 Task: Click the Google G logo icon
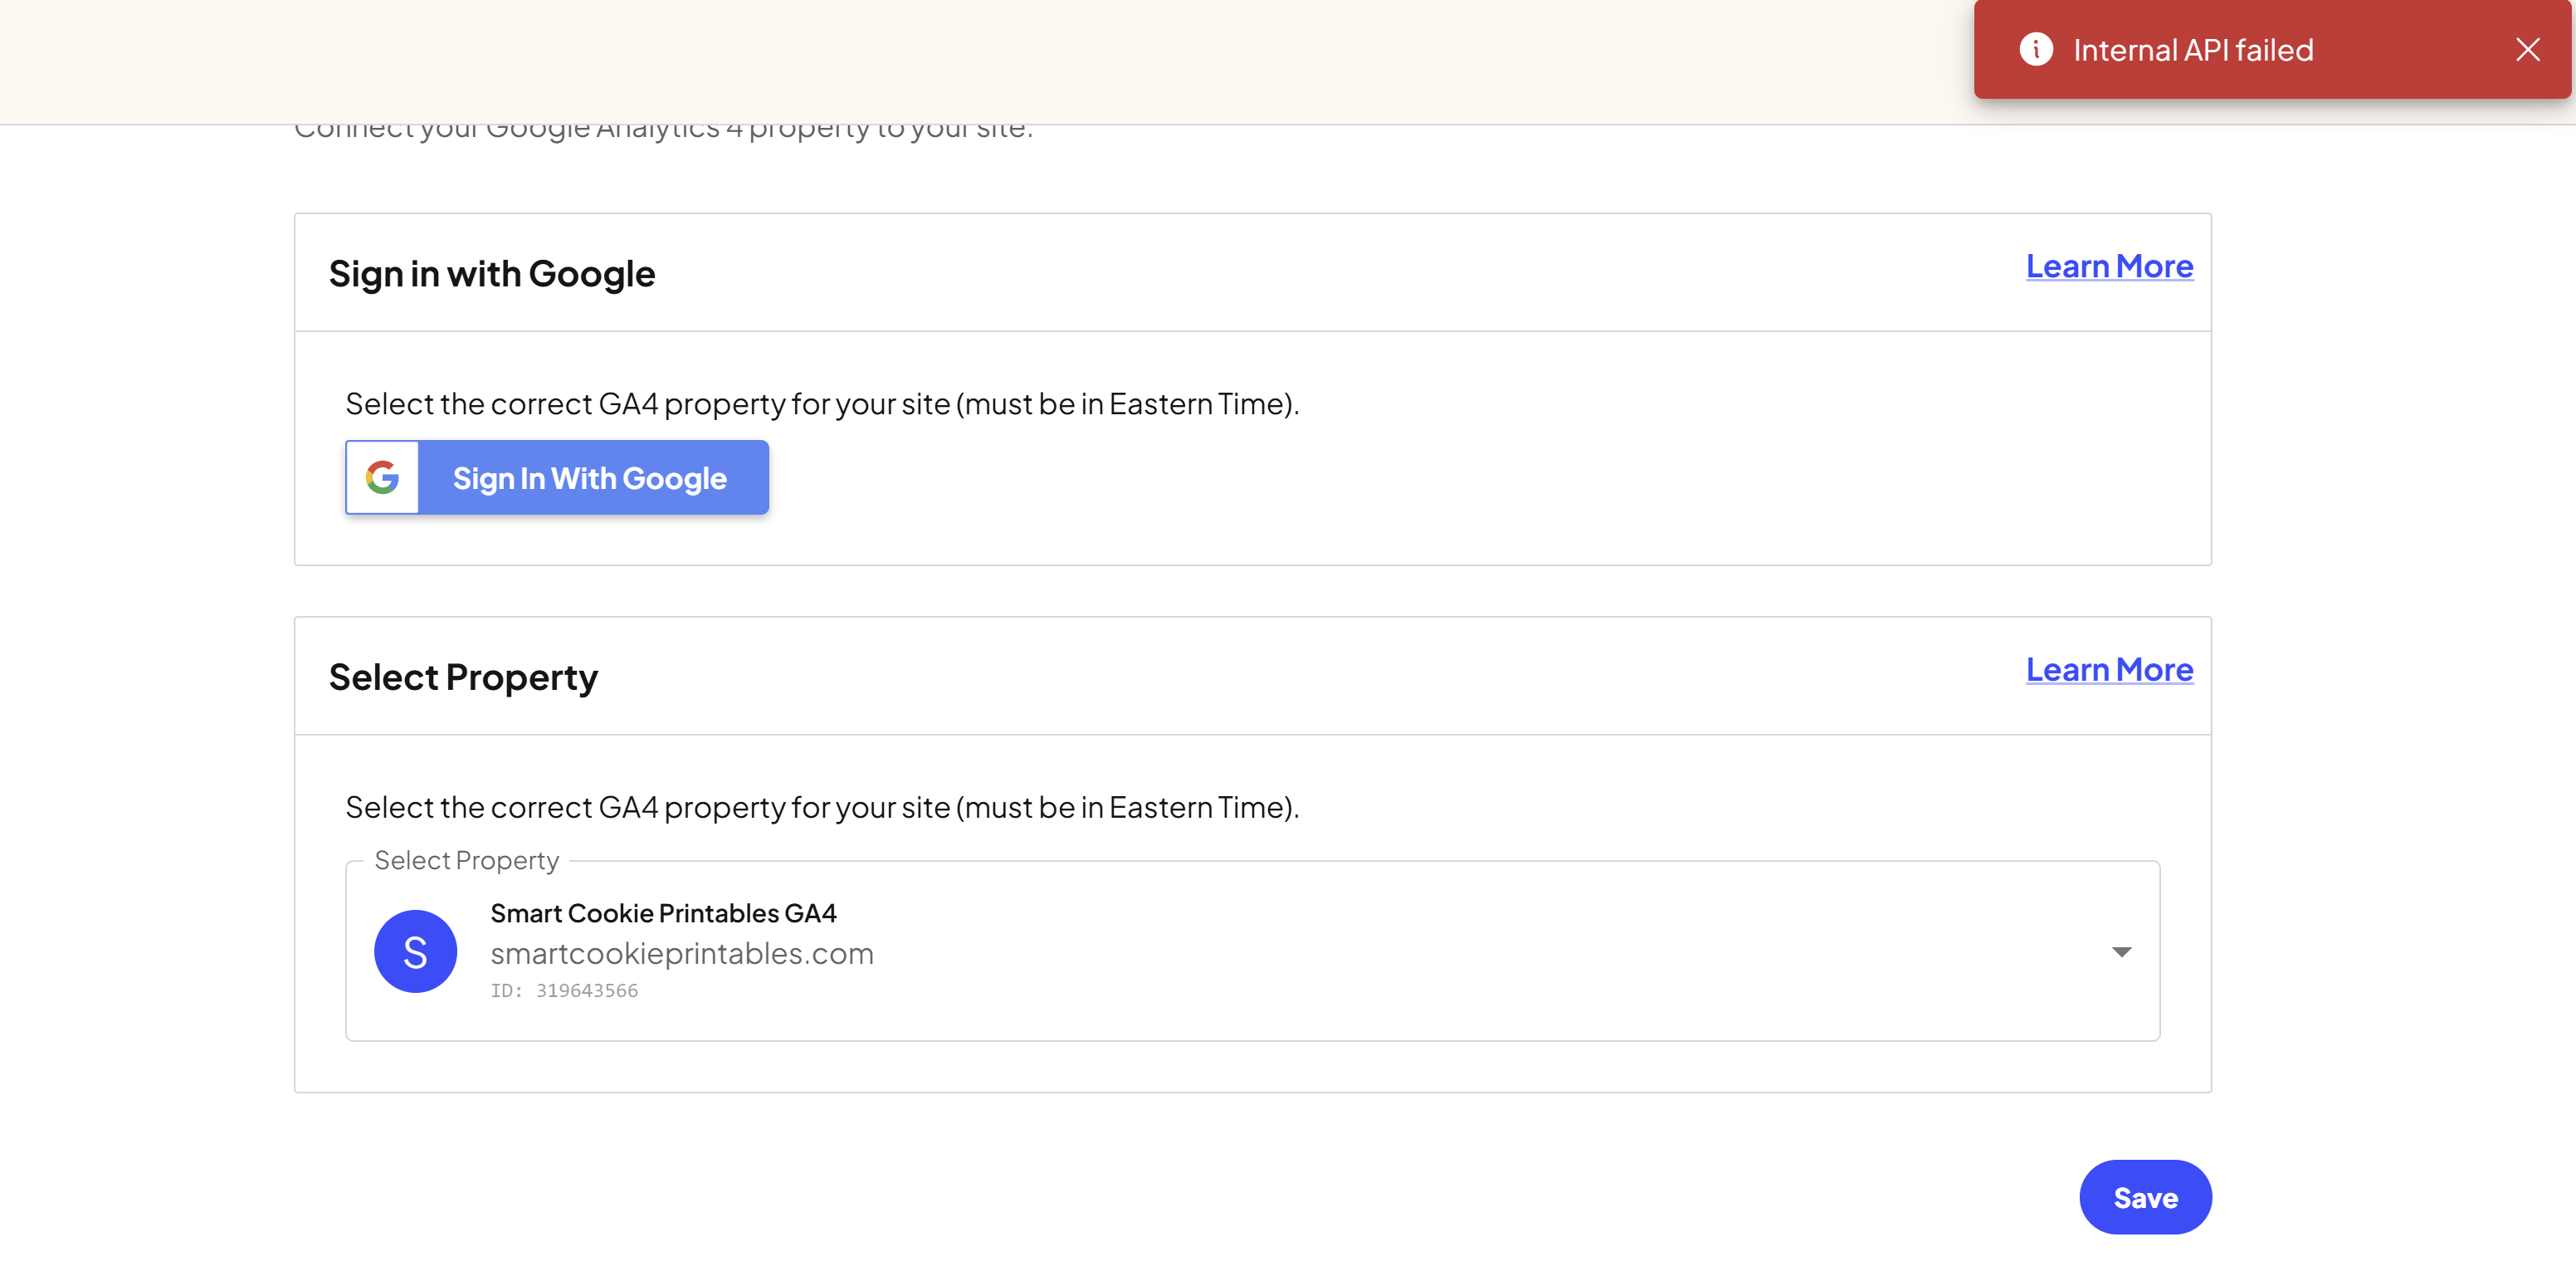tap(382, 477)
